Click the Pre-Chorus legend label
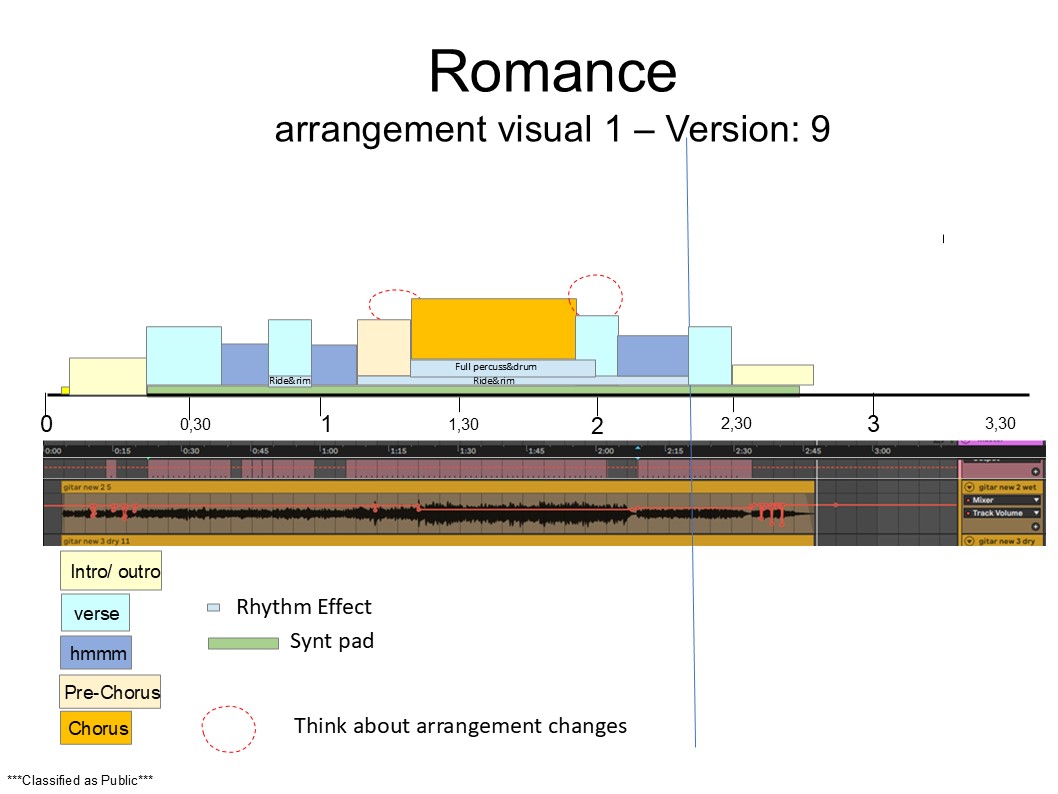The height and width of the screenshot is (794, 1058). 110,691
